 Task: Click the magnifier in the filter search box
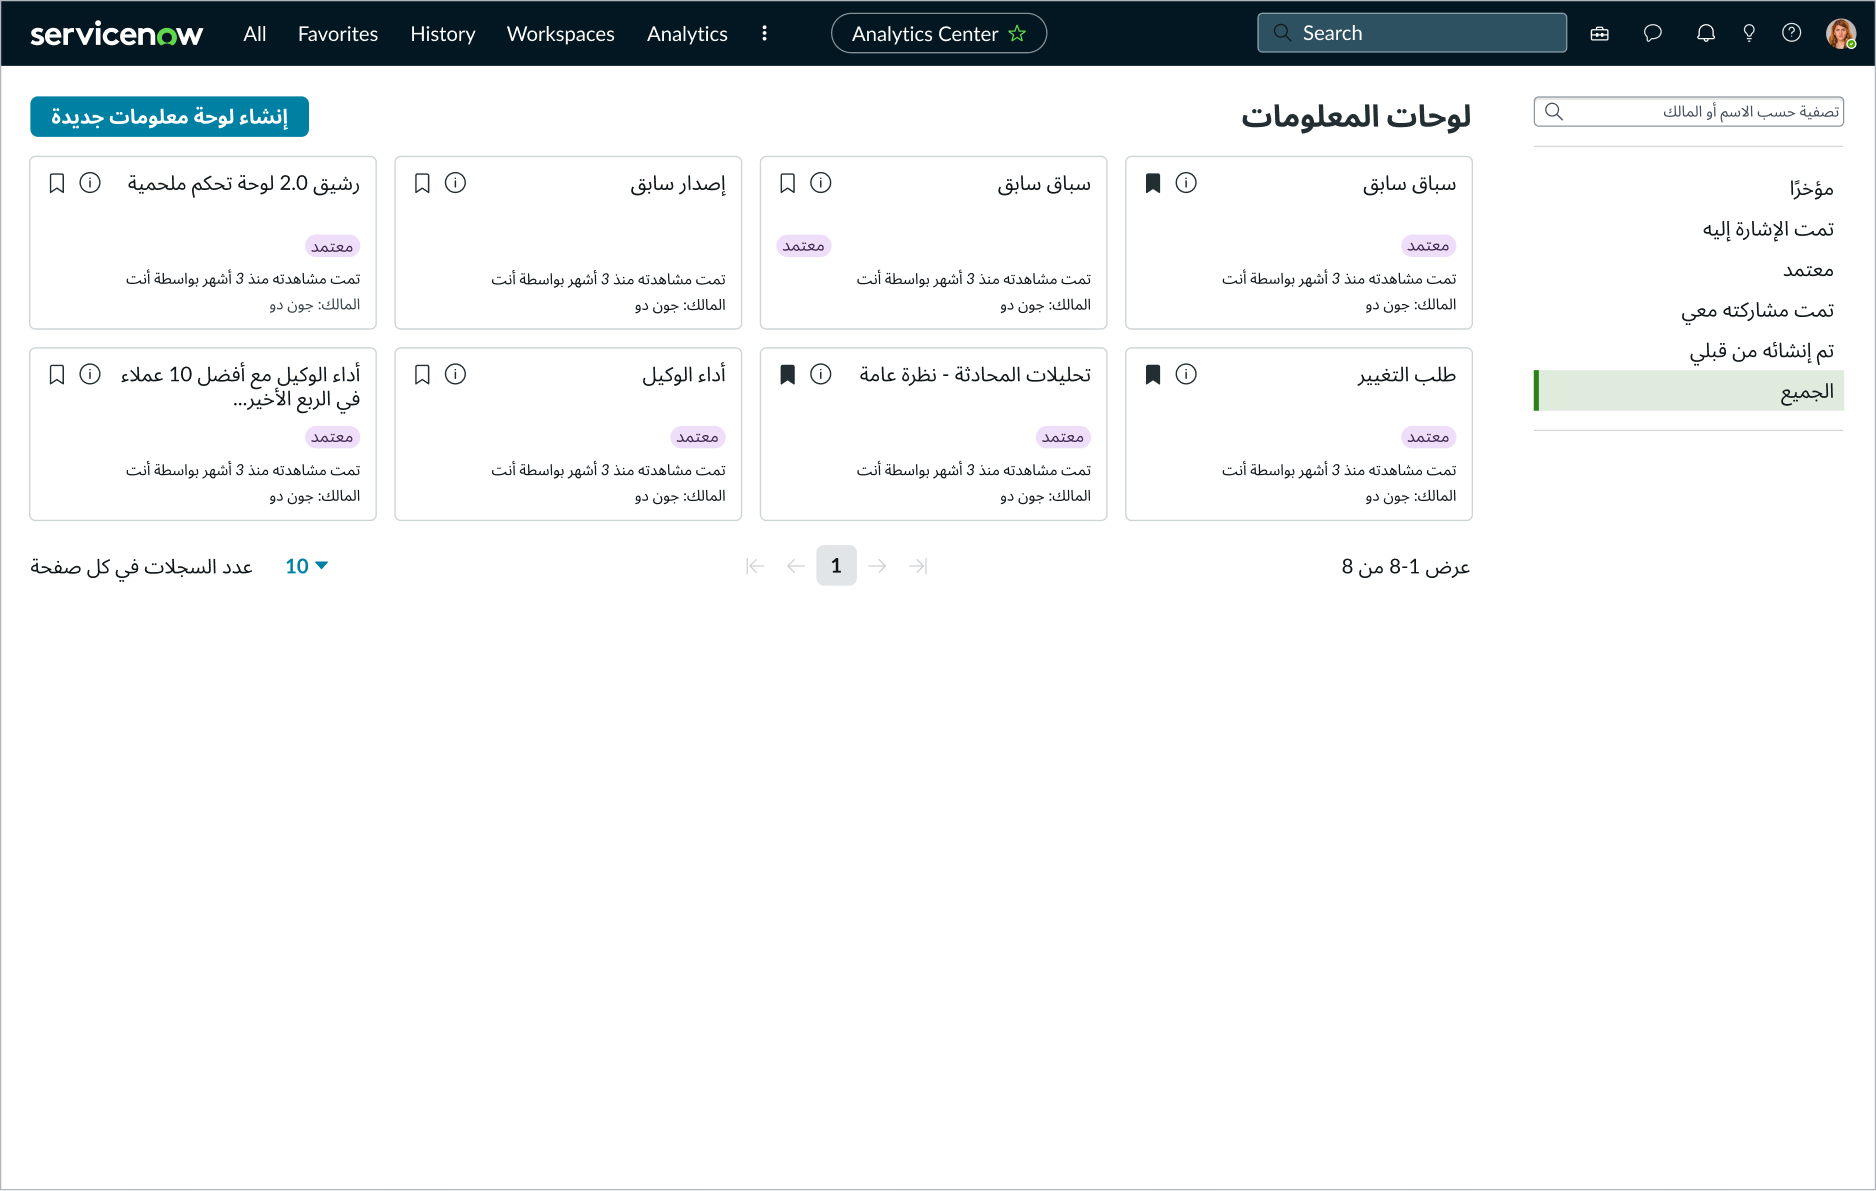(x=1553, y=111)
